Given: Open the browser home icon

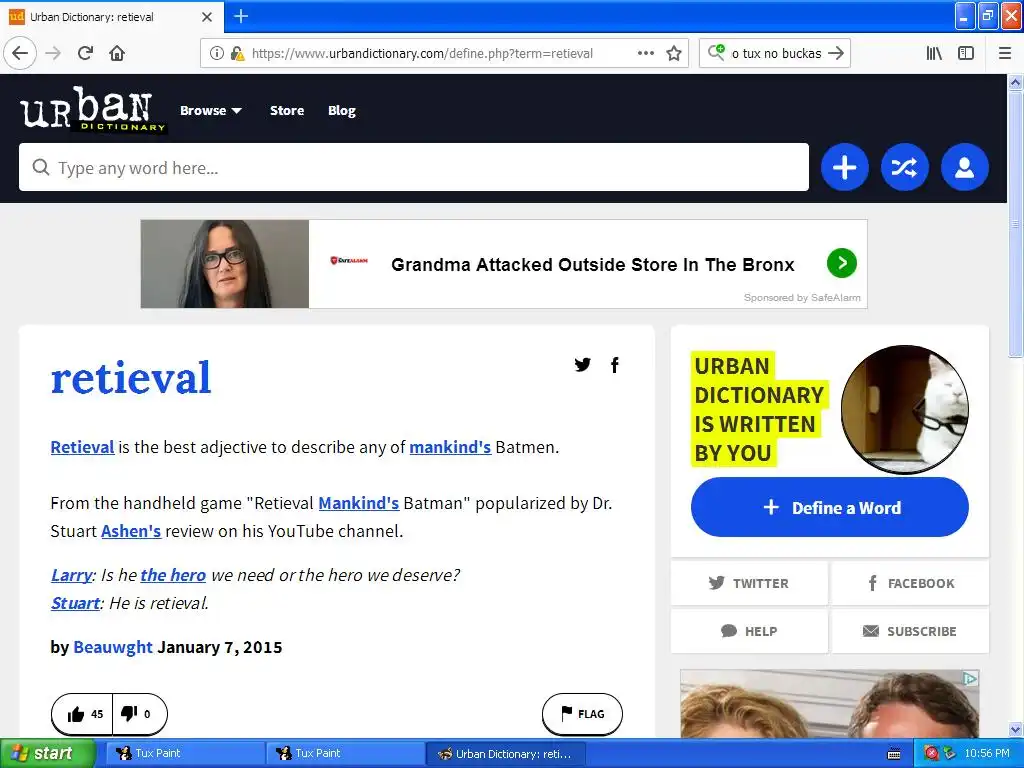Looking at the screenshot, I should pos(117,53).
